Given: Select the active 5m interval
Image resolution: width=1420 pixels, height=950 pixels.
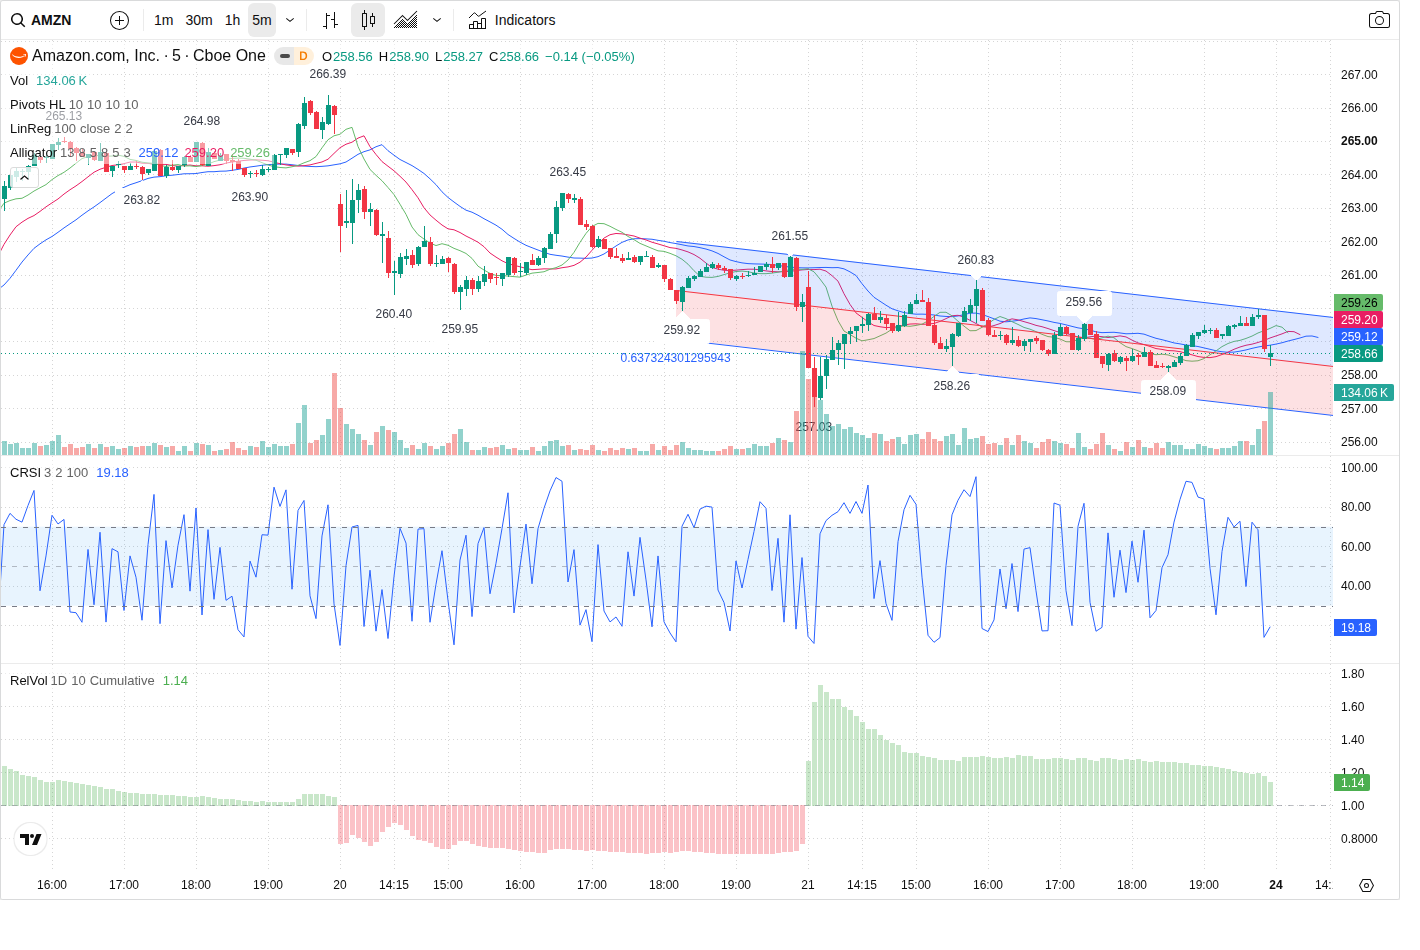Looking at the screenshot, I should coord(262,20).
